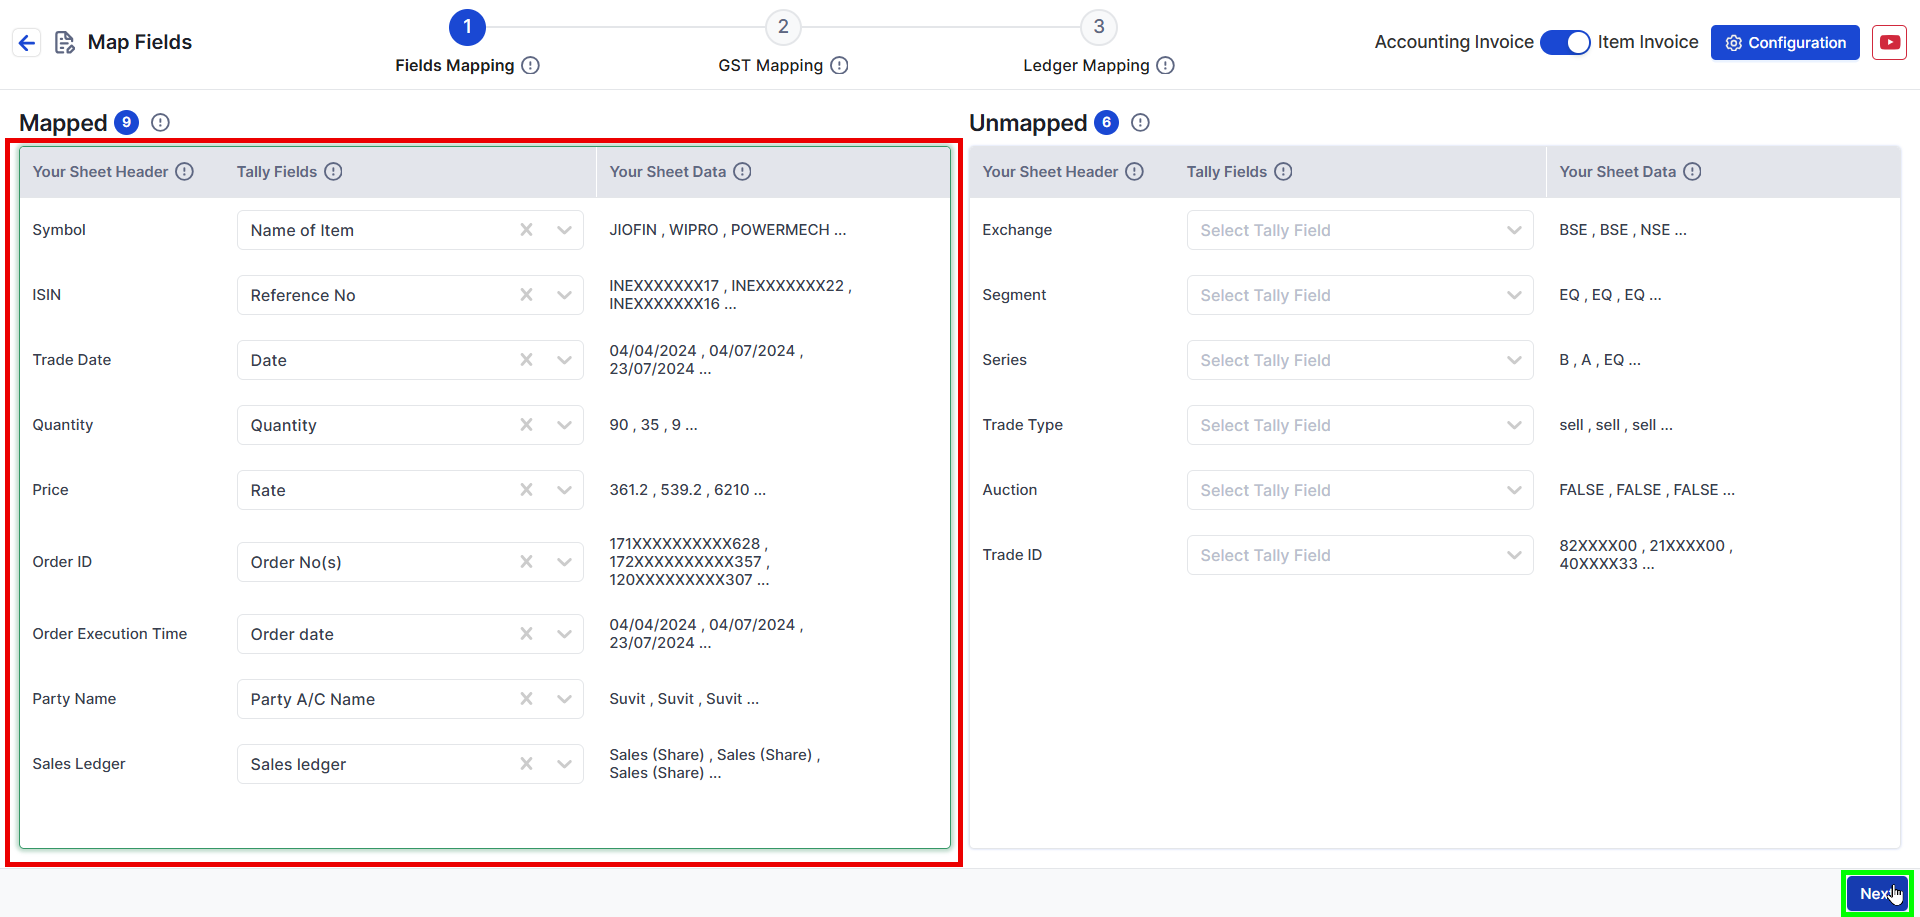Clear the Reference No mapping
Viewport: 1920px width, 917px height.
(526, 295)
